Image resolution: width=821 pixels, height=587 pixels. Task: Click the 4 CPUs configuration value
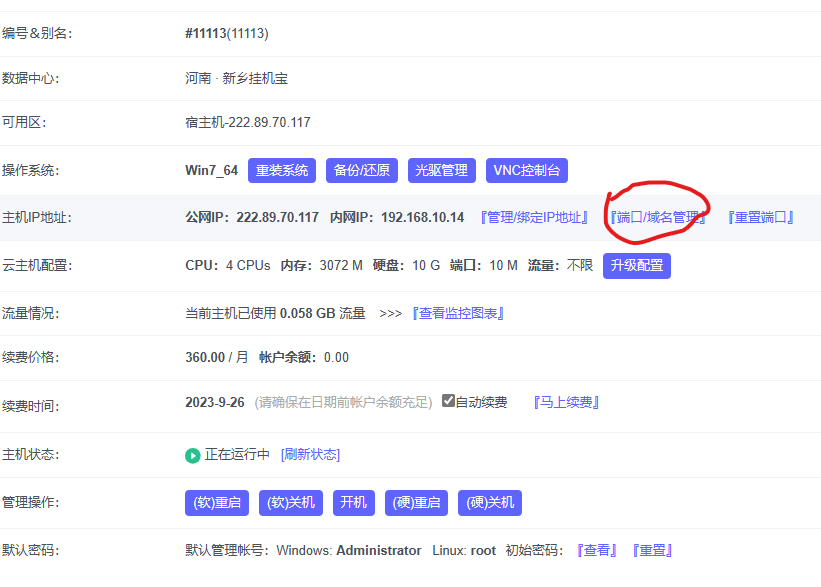click(248, 265)
